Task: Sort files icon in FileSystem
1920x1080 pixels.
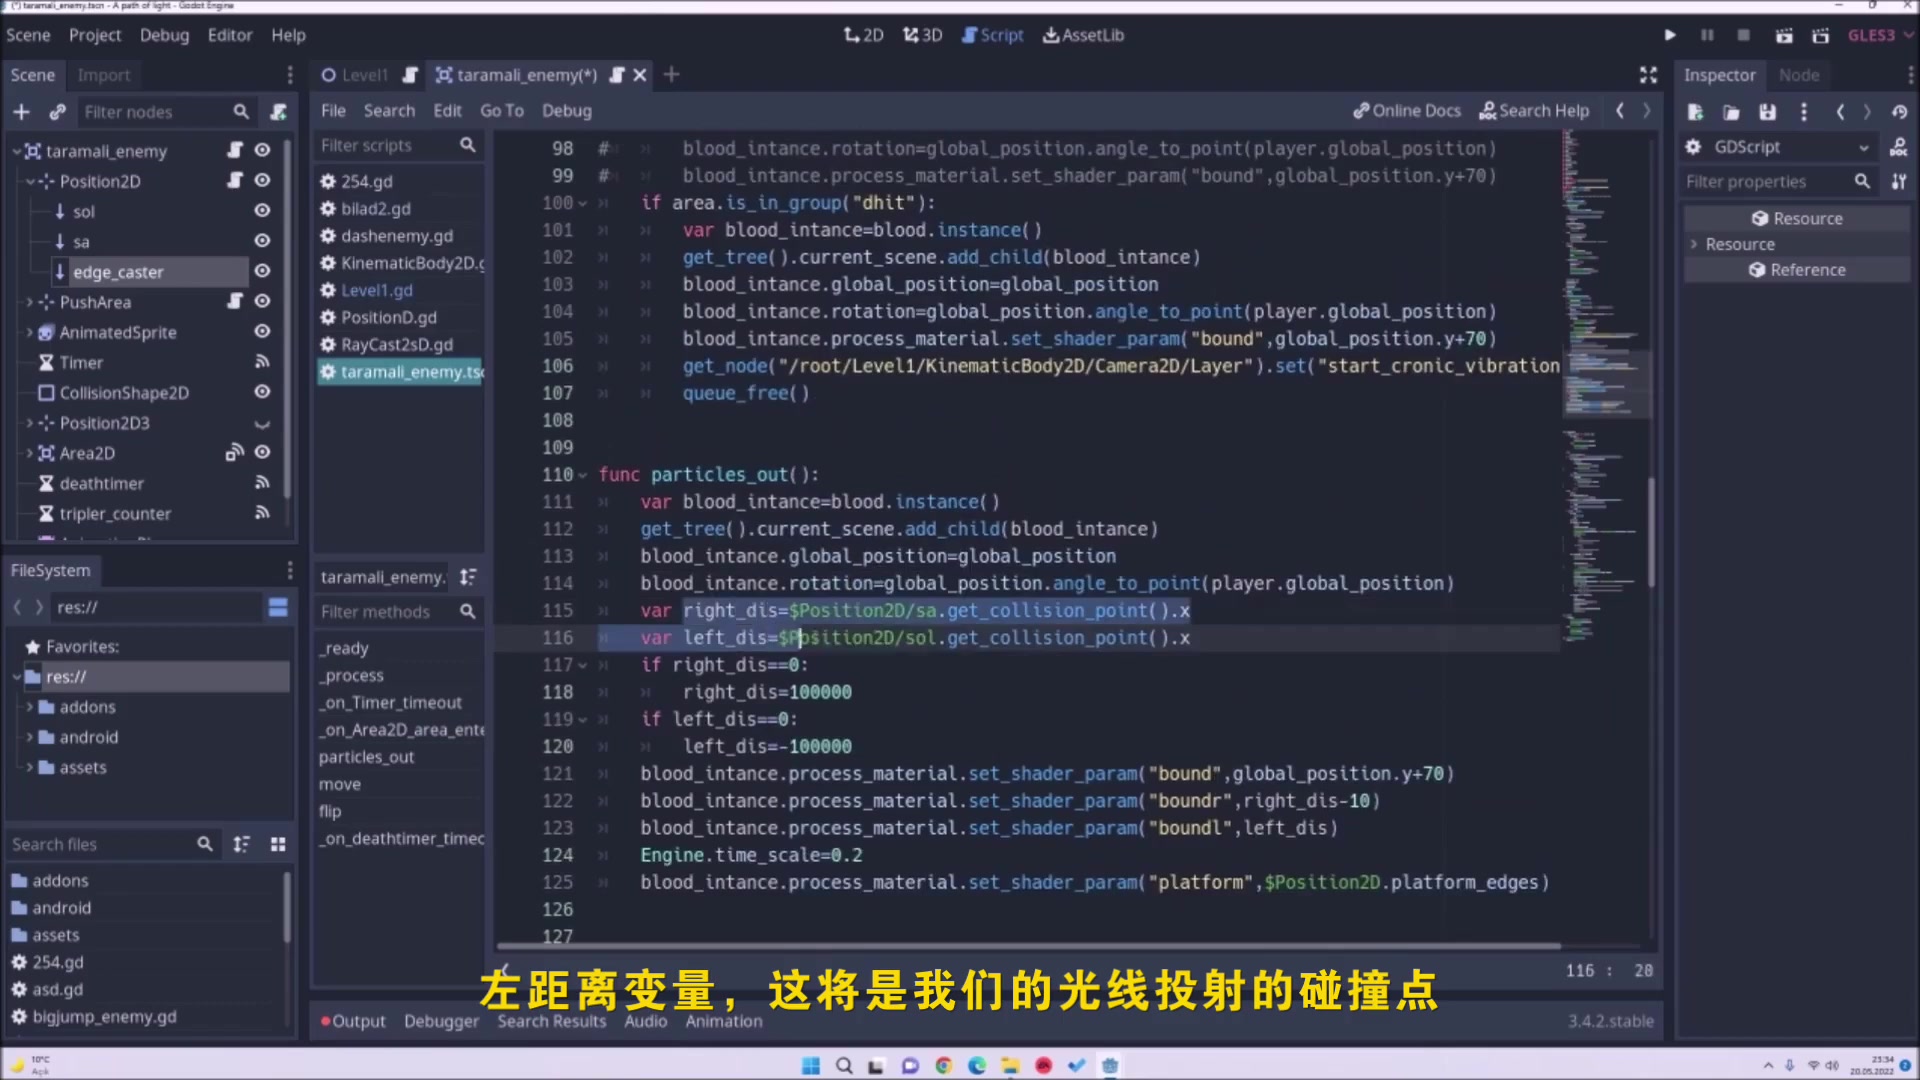Action: coord(241,845)
